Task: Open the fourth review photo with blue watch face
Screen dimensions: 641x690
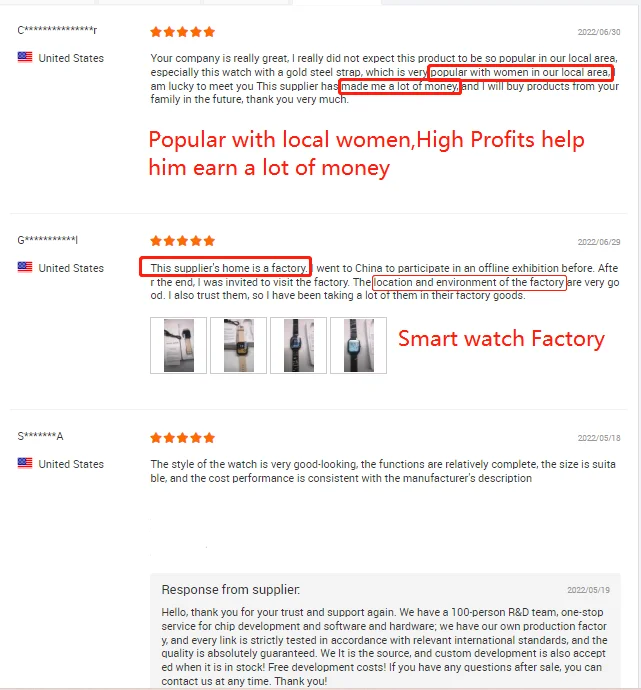Action: [x=359, y=345]
